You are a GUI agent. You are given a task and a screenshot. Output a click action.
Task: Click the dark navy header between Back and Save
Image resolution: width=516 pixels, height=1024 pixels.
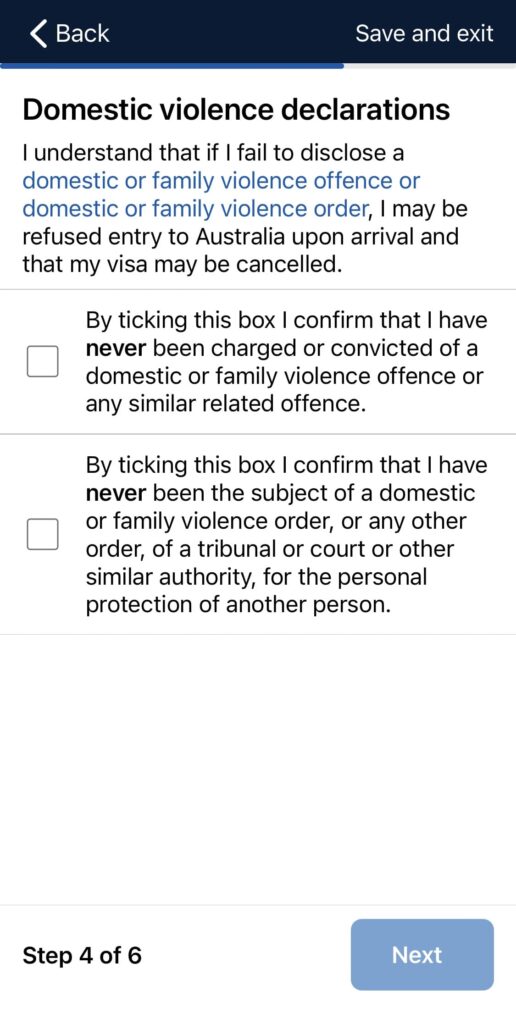232,33
